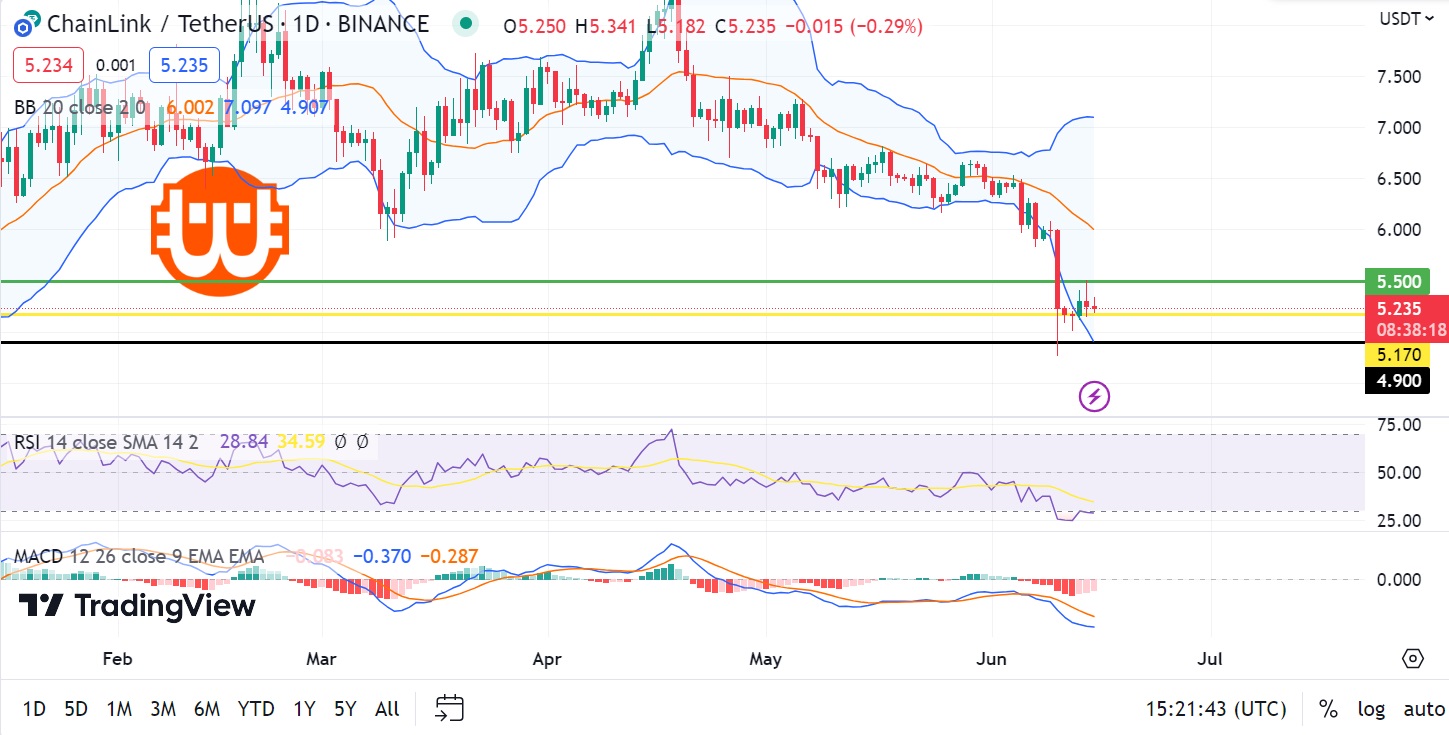Select the 6M time range

207,709
